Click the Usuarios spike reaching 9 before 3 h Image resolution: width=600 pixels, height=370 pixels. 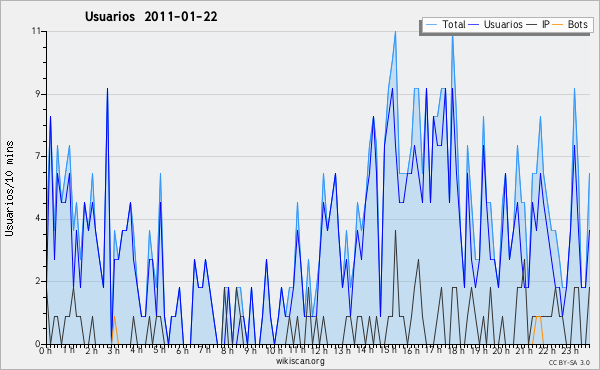pos(108,89)
